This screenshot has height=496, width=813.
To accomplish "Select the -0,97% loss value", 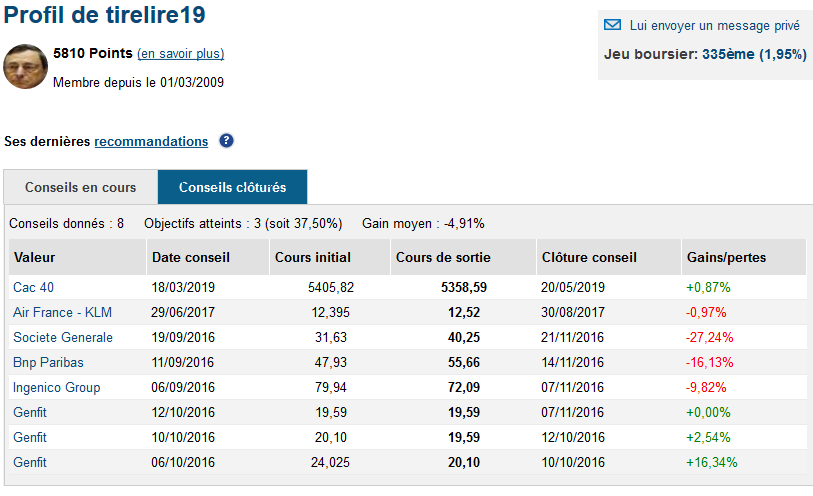I will 706,313.
